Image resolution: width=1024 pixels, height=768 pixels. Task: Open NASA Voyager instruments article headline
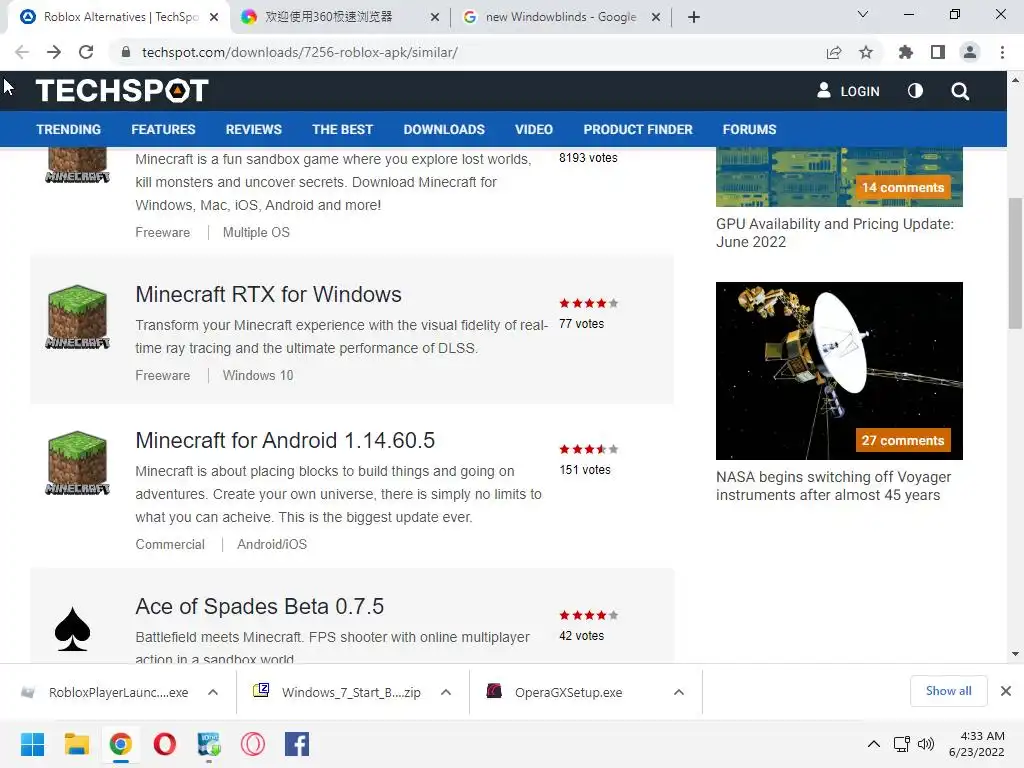tap(833, 486)
